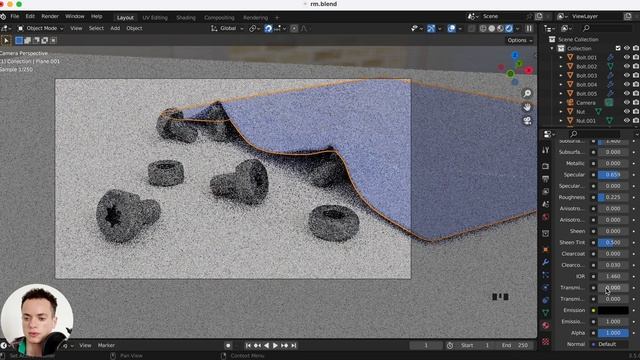Disable Nut object in renders
The image size is (640, 360).
click(x=636, y=111)
